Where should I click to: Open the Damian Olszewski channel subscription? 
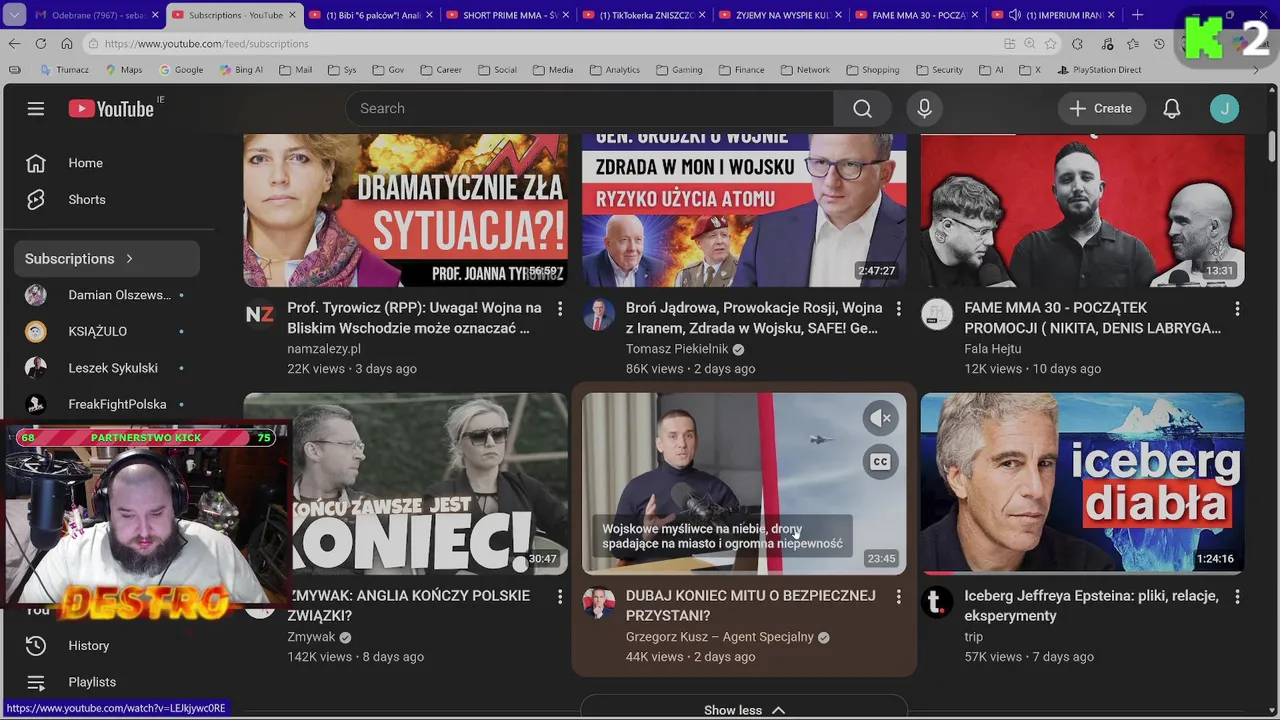pyautogui.click(x=107, y=295)
